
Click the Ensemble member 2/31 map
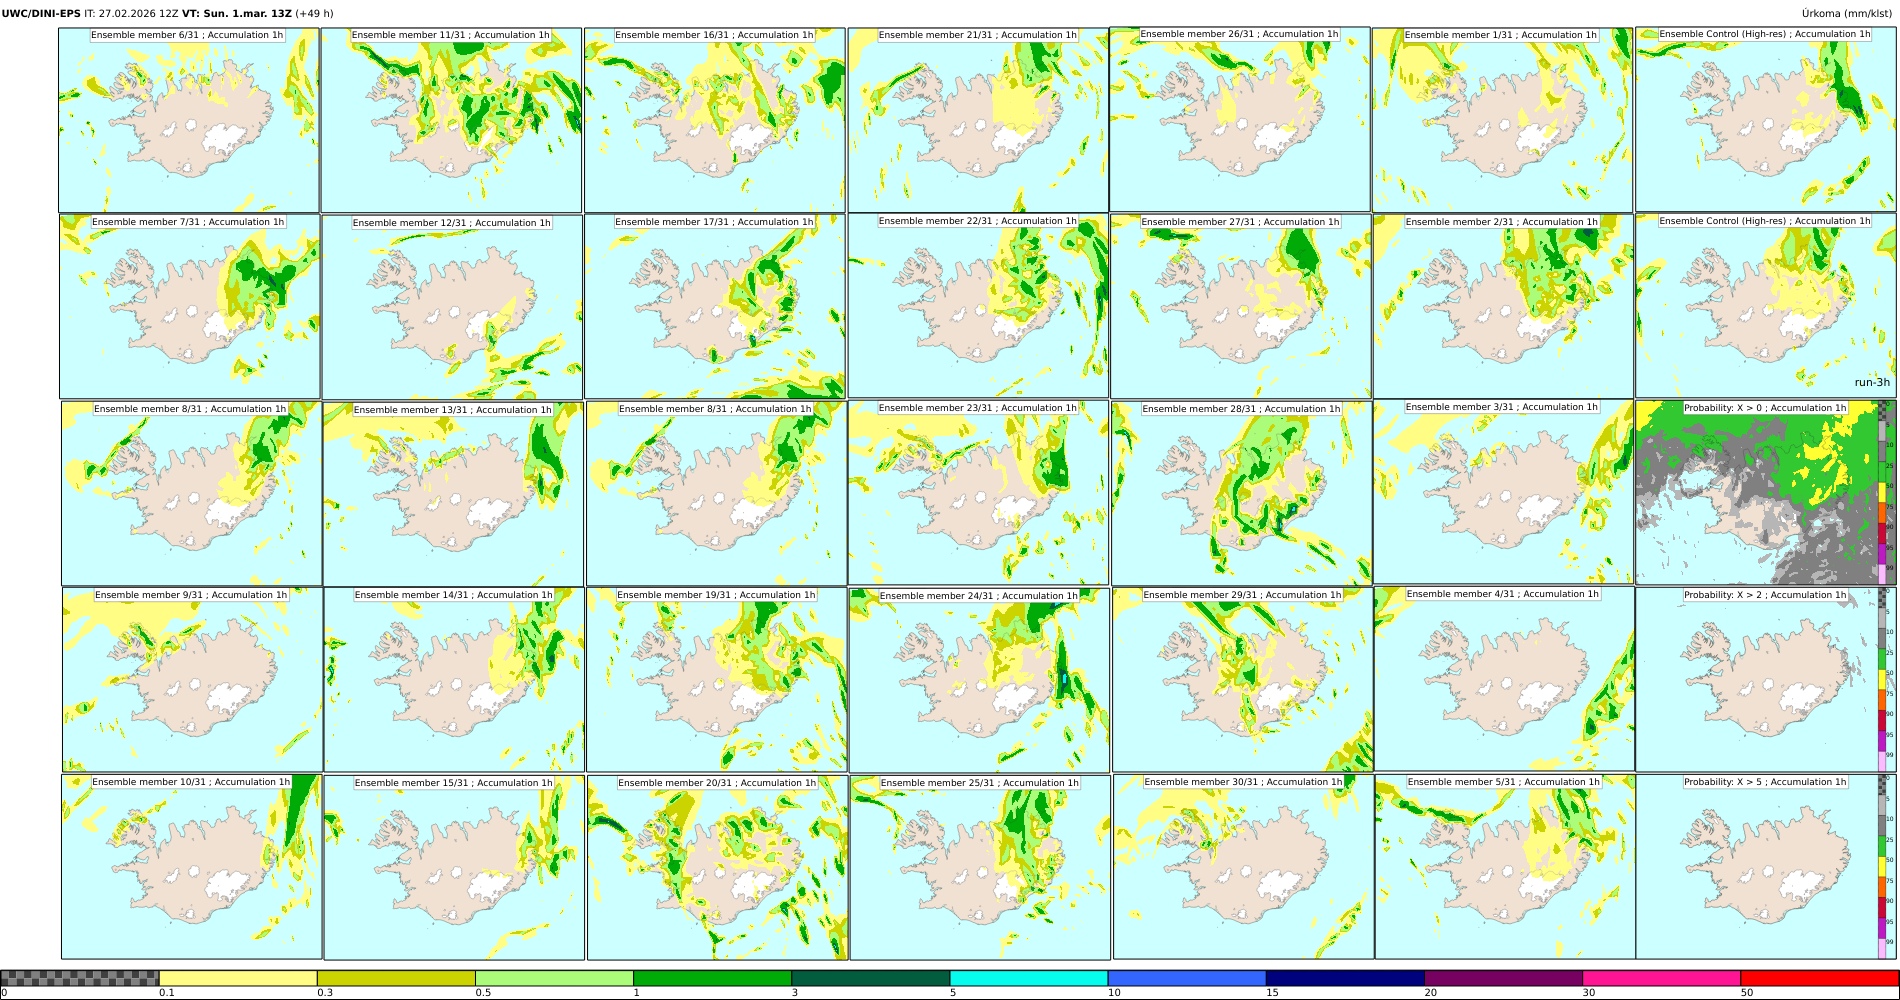tap(1503, 307)
